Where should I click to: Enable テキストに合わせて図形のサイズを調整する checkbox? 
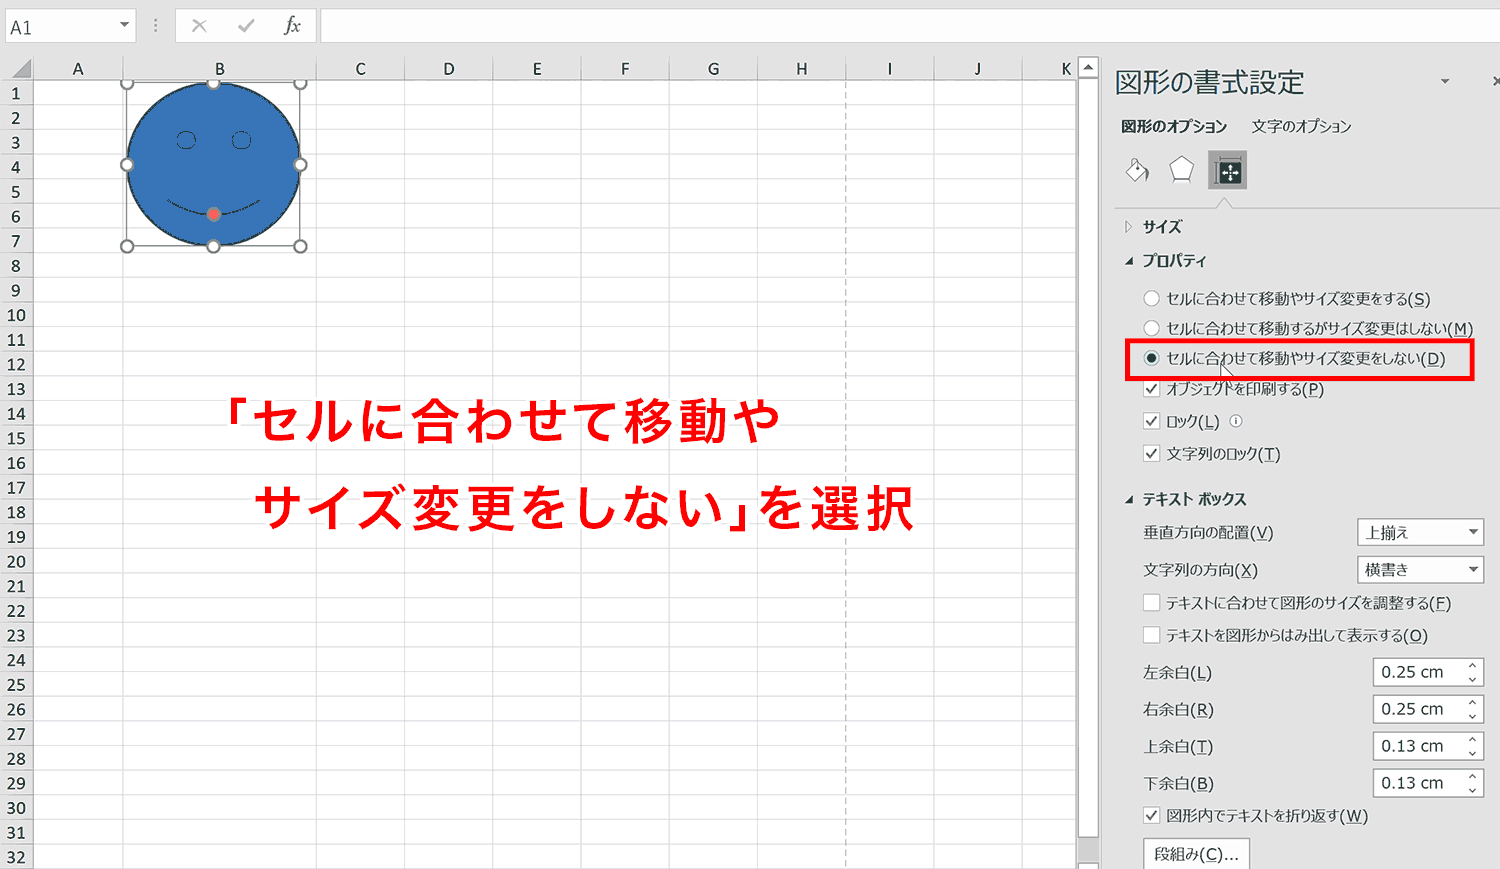[x=1152, y=603]
